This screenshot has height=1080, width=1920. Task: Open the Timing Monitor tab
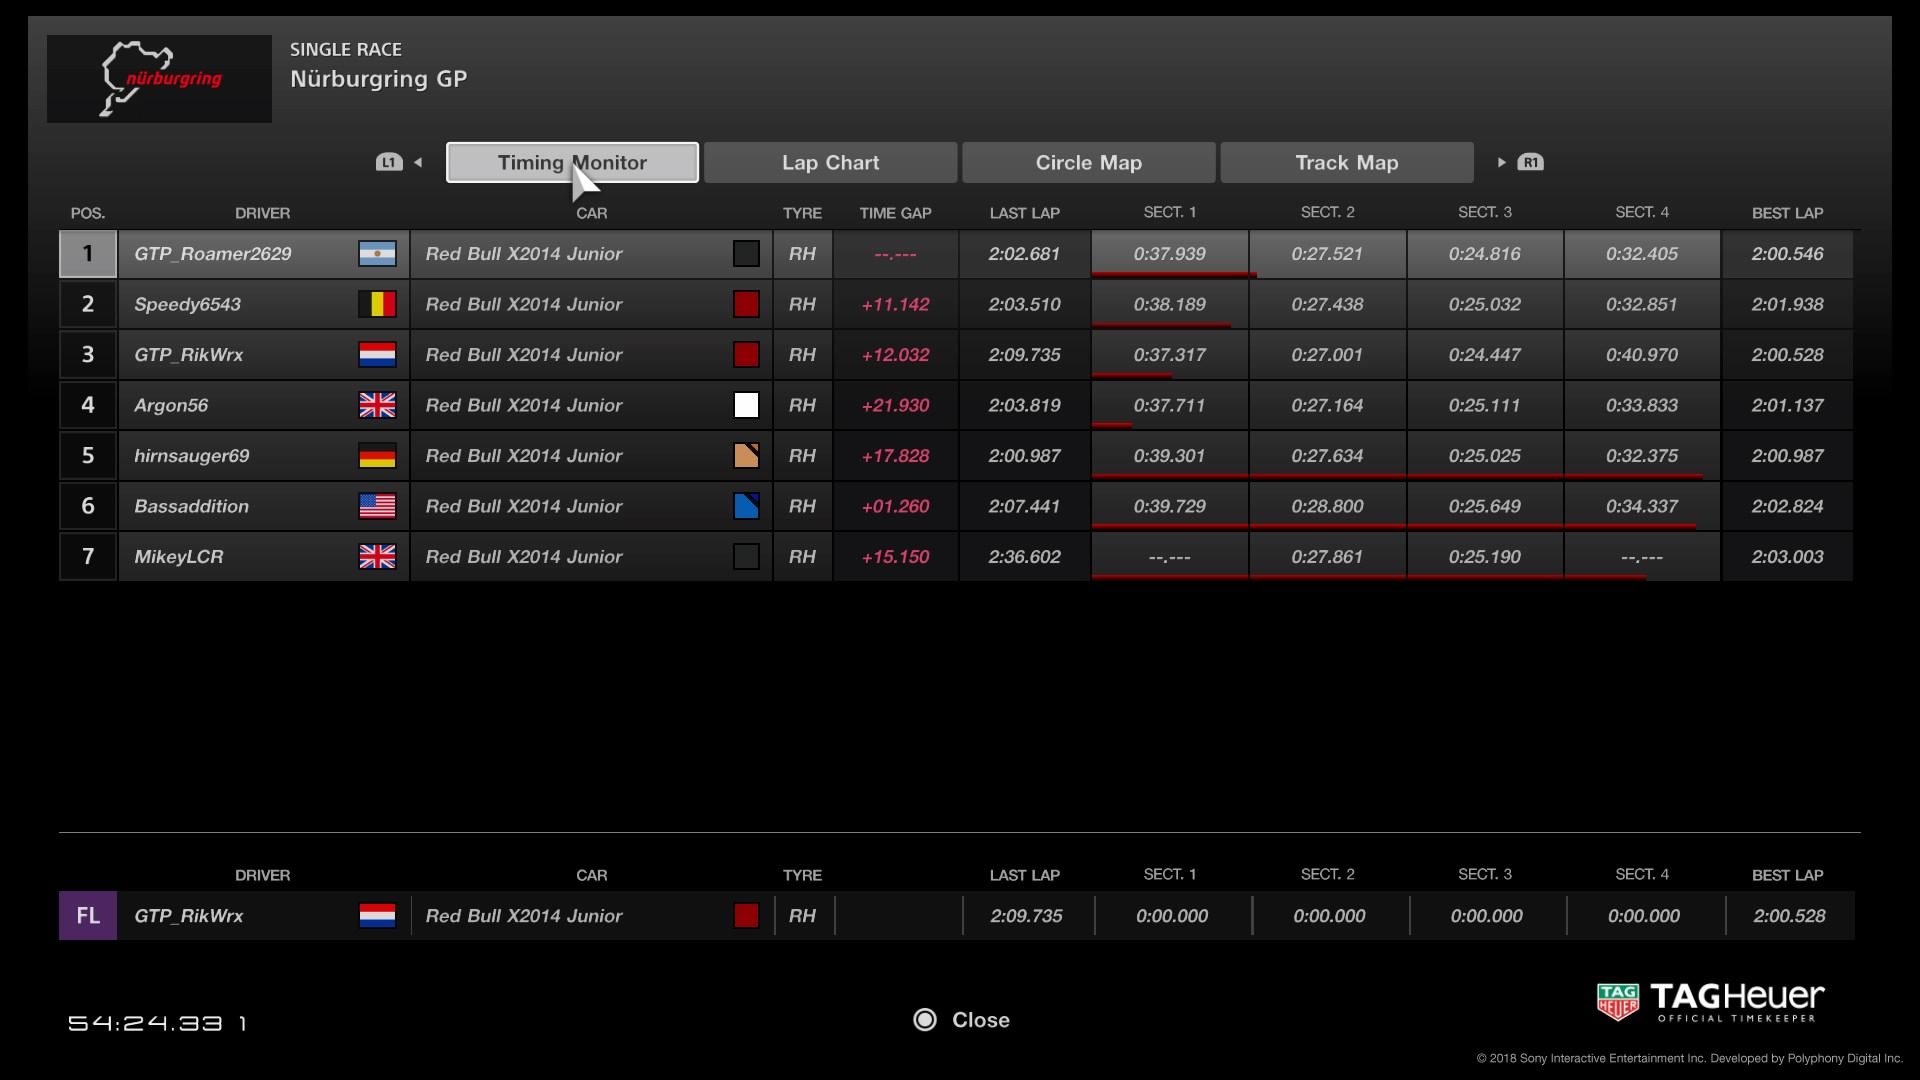tap(572, 162)
